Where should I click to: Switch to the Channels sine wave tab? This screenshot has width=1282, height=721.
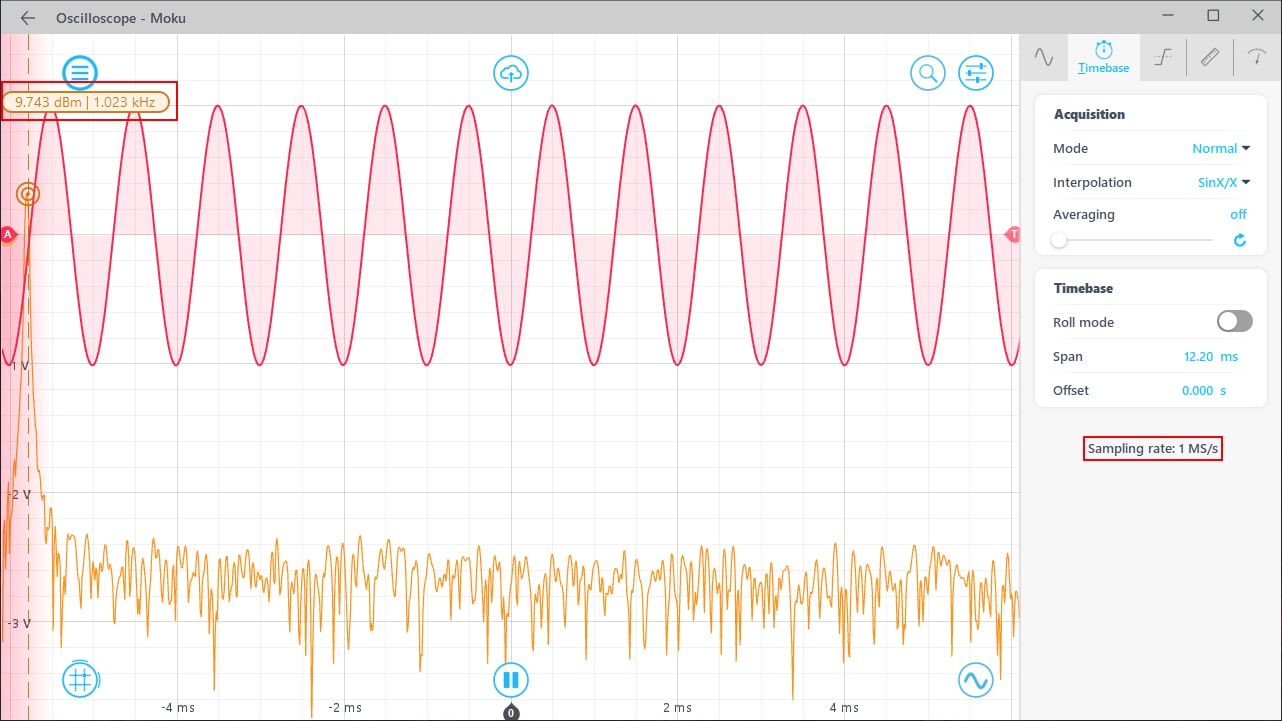1044,58
